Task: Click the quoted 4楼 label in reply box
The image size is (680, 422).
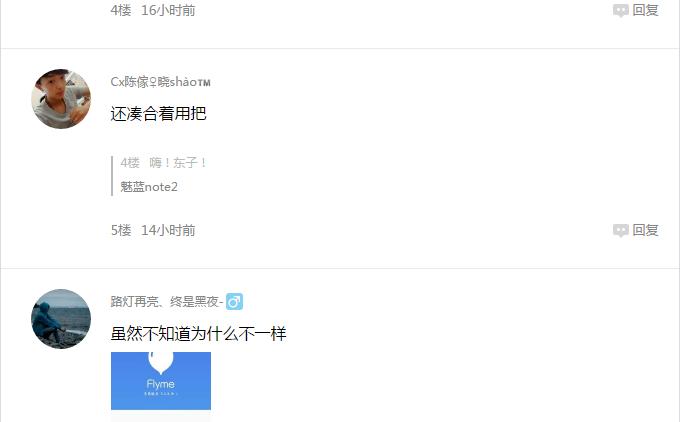Action: (130, 163)
